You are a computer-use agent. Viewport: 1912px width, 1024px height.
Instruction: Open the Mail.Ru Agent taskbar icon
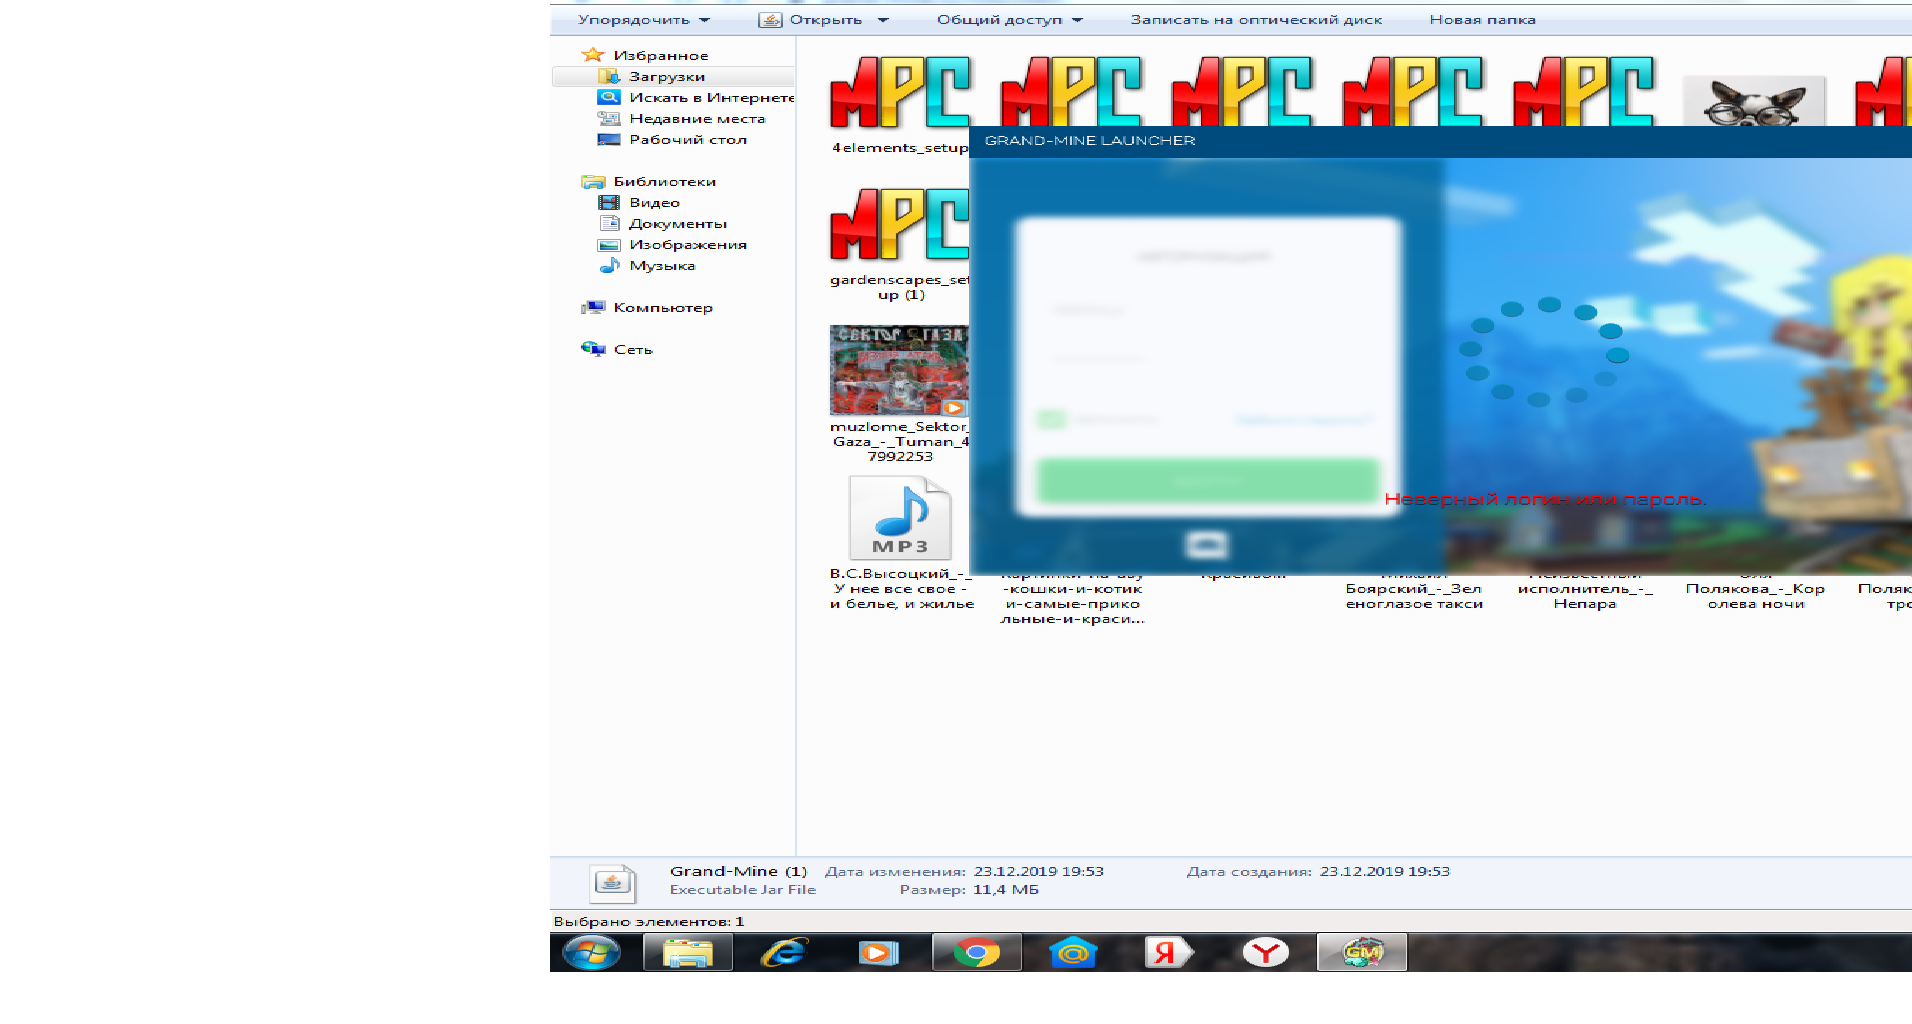click(x=1073, y=953)
